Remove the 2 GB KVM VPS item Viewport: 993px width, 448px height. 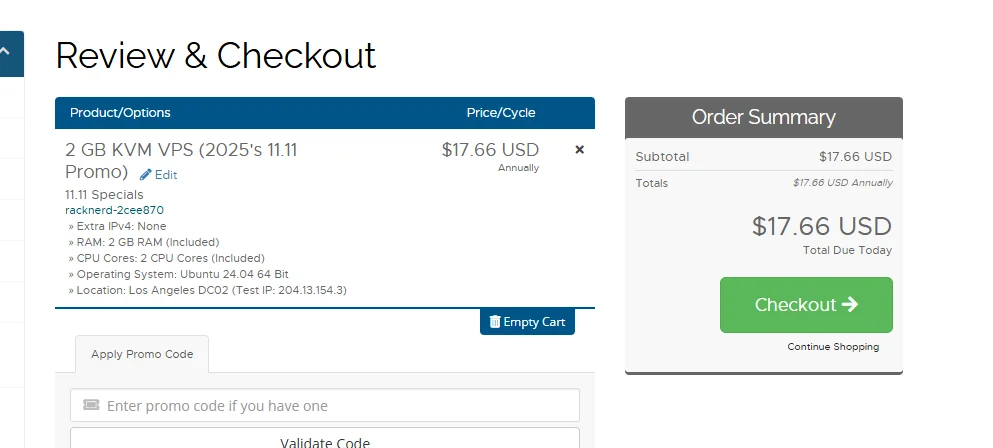pyautogui.click(x=579, y=150)
